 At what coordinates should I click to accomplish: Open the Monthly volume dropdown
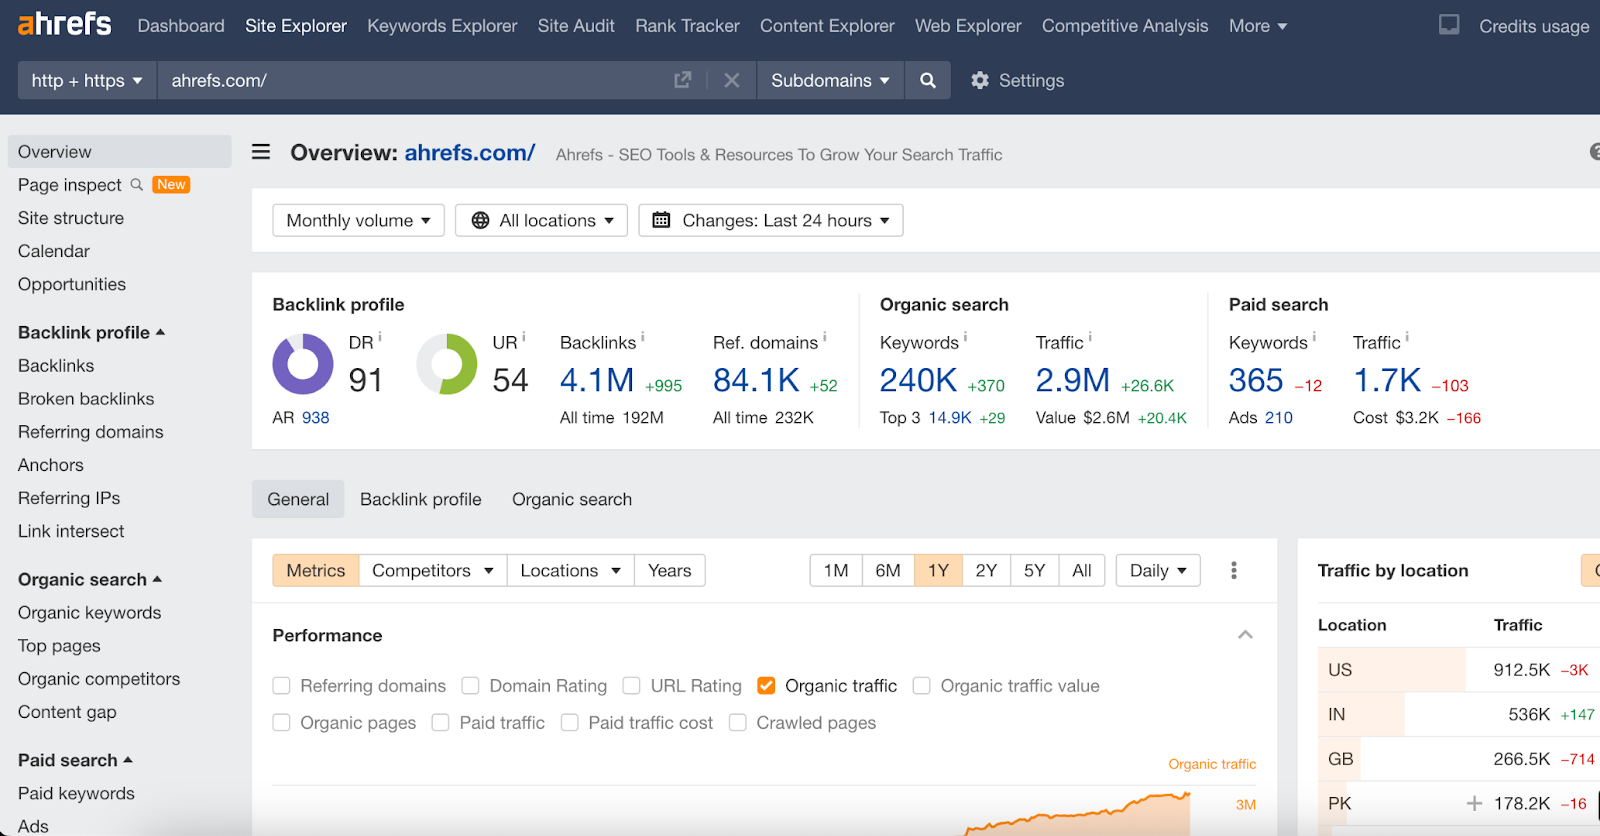pos(358,220)
